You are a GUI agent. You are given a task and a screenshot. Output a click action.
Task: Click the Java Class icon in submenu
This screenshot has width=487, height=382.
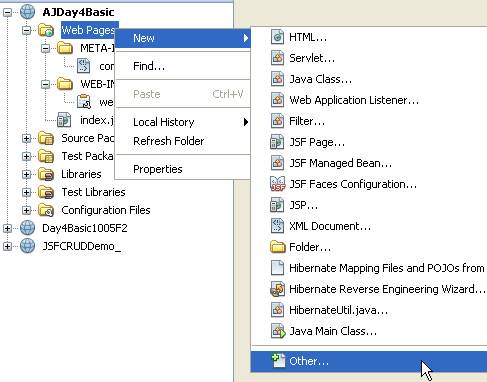click(277, 79)
